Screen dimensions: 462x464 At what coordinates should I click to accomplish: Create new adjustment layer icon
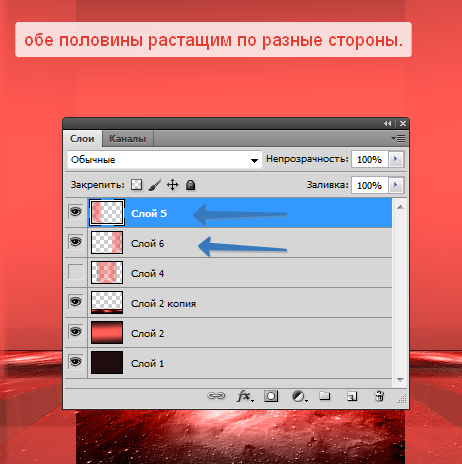pyautogui.click(x=299, y=396)
